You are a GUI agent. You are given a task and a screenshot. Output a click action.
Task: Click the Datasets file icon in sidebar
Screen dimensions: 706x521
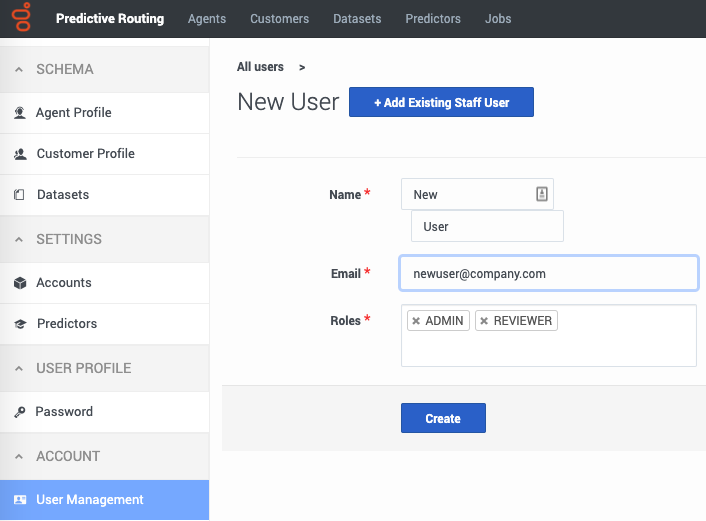coord(19,195)
